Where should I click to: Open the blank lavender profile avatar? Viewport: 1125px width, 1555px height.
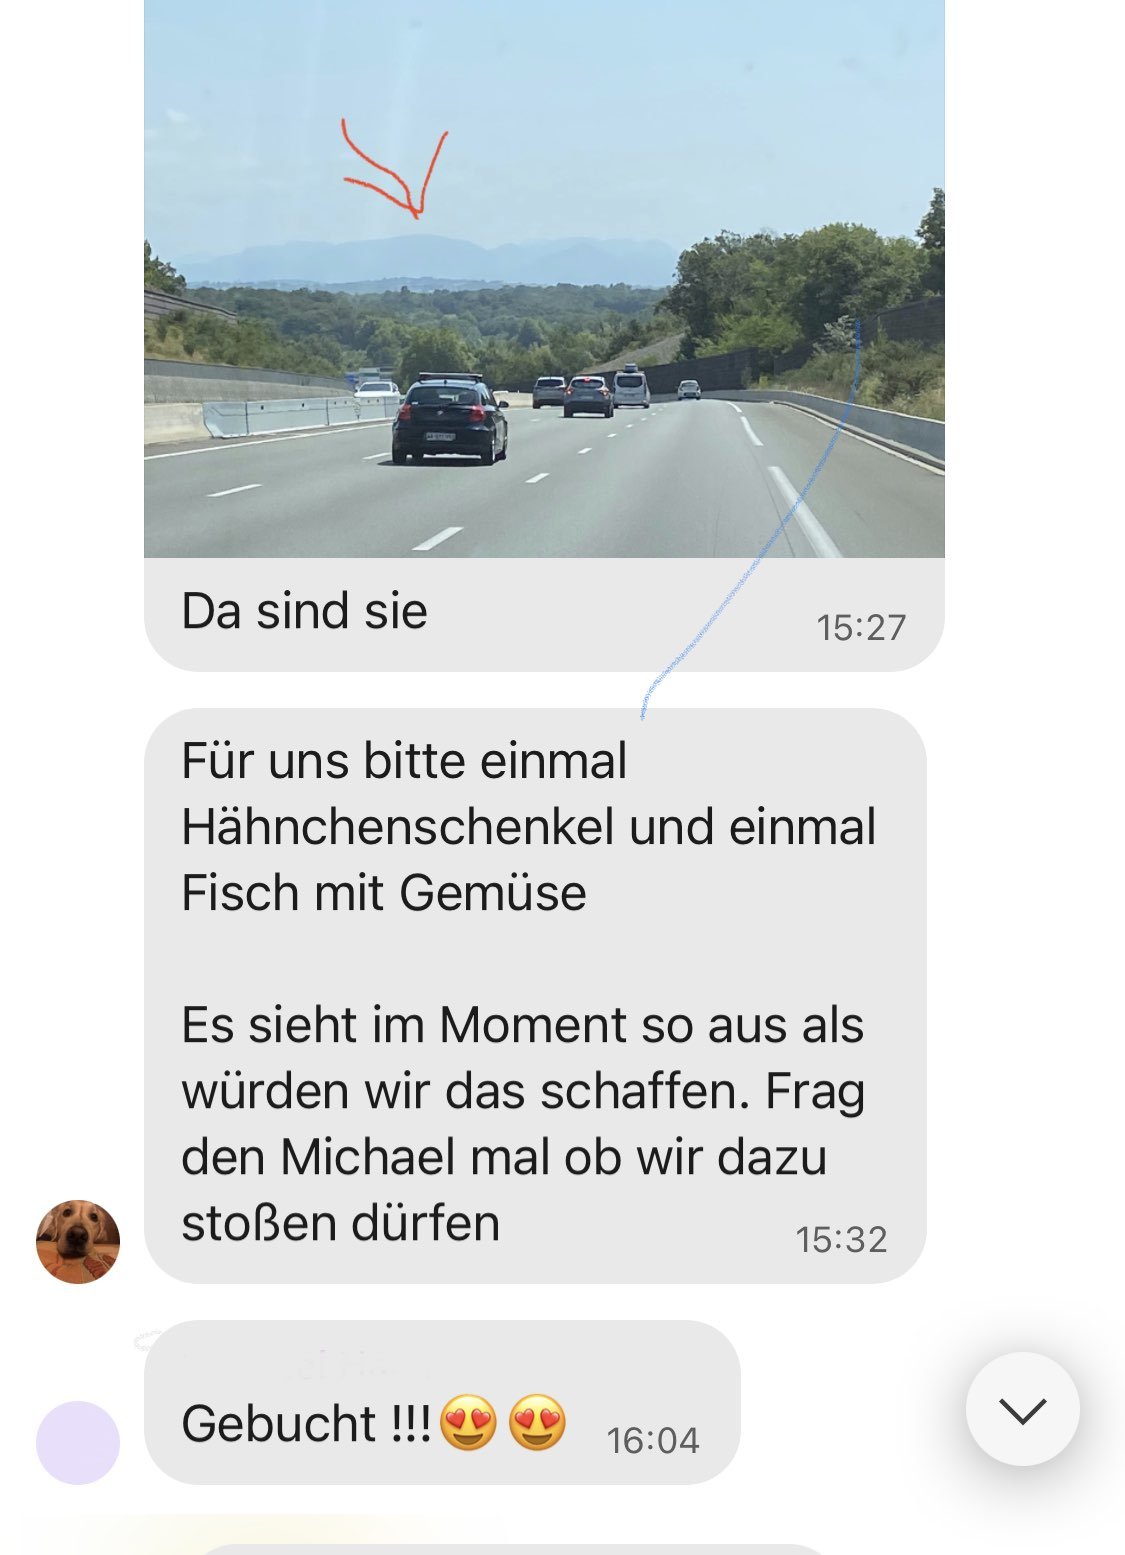pos(78,1442)
